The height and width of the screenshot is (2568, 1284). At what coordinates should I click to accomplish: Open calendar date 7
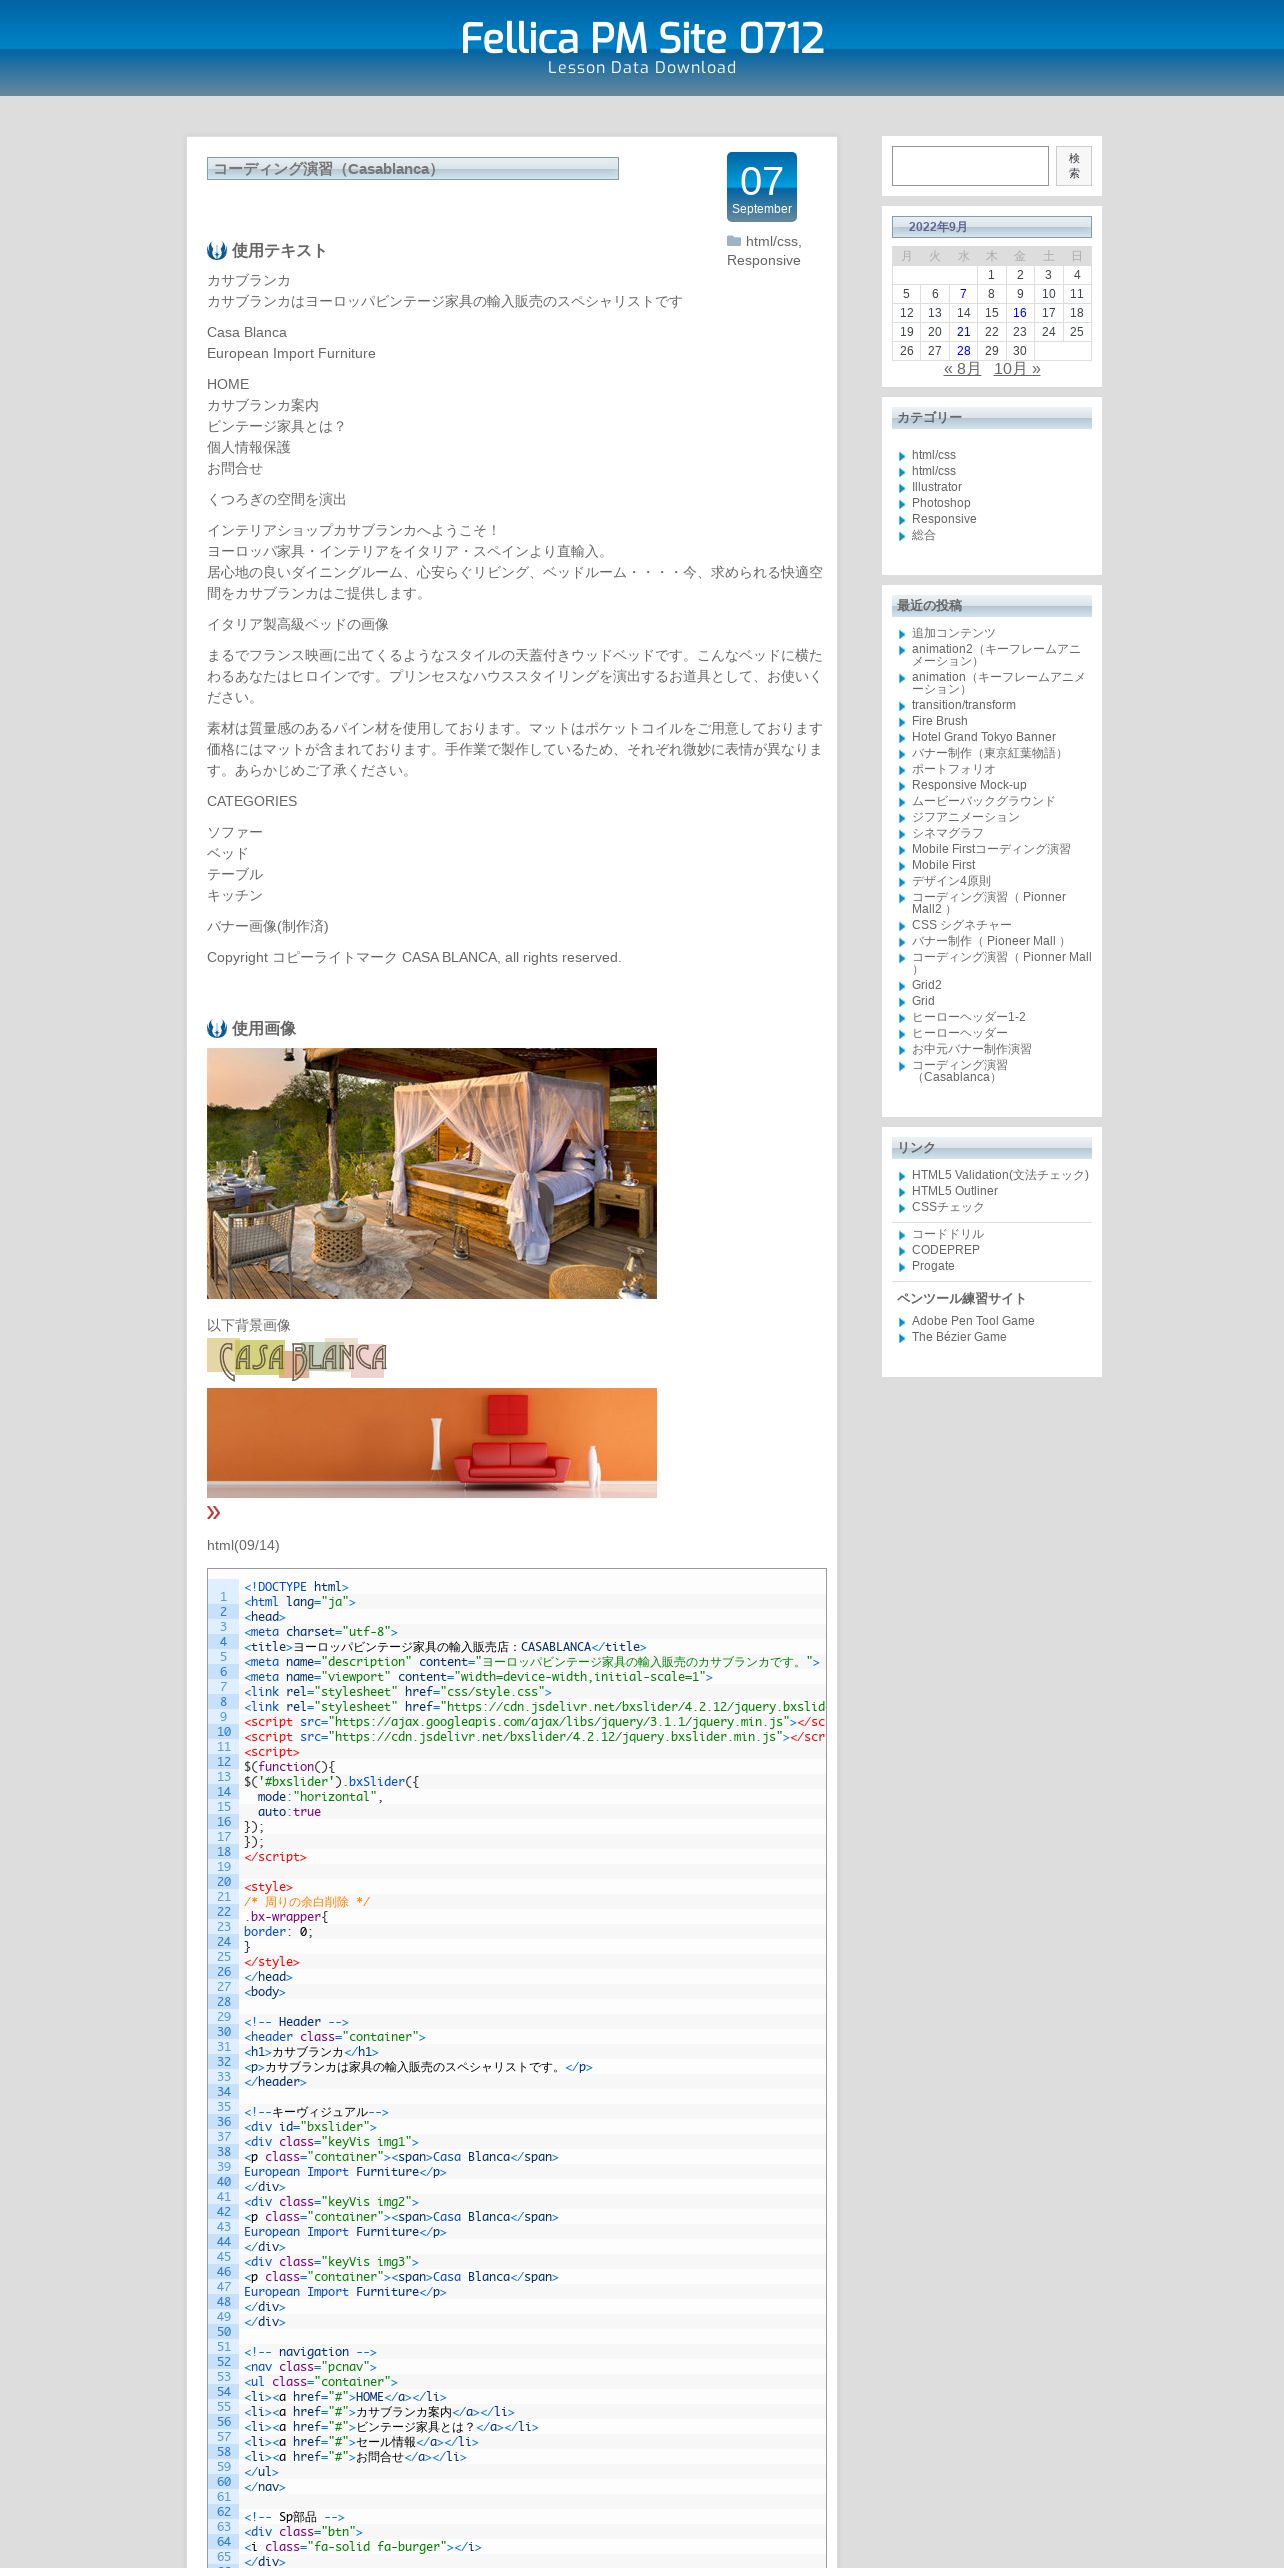point(963,294)
